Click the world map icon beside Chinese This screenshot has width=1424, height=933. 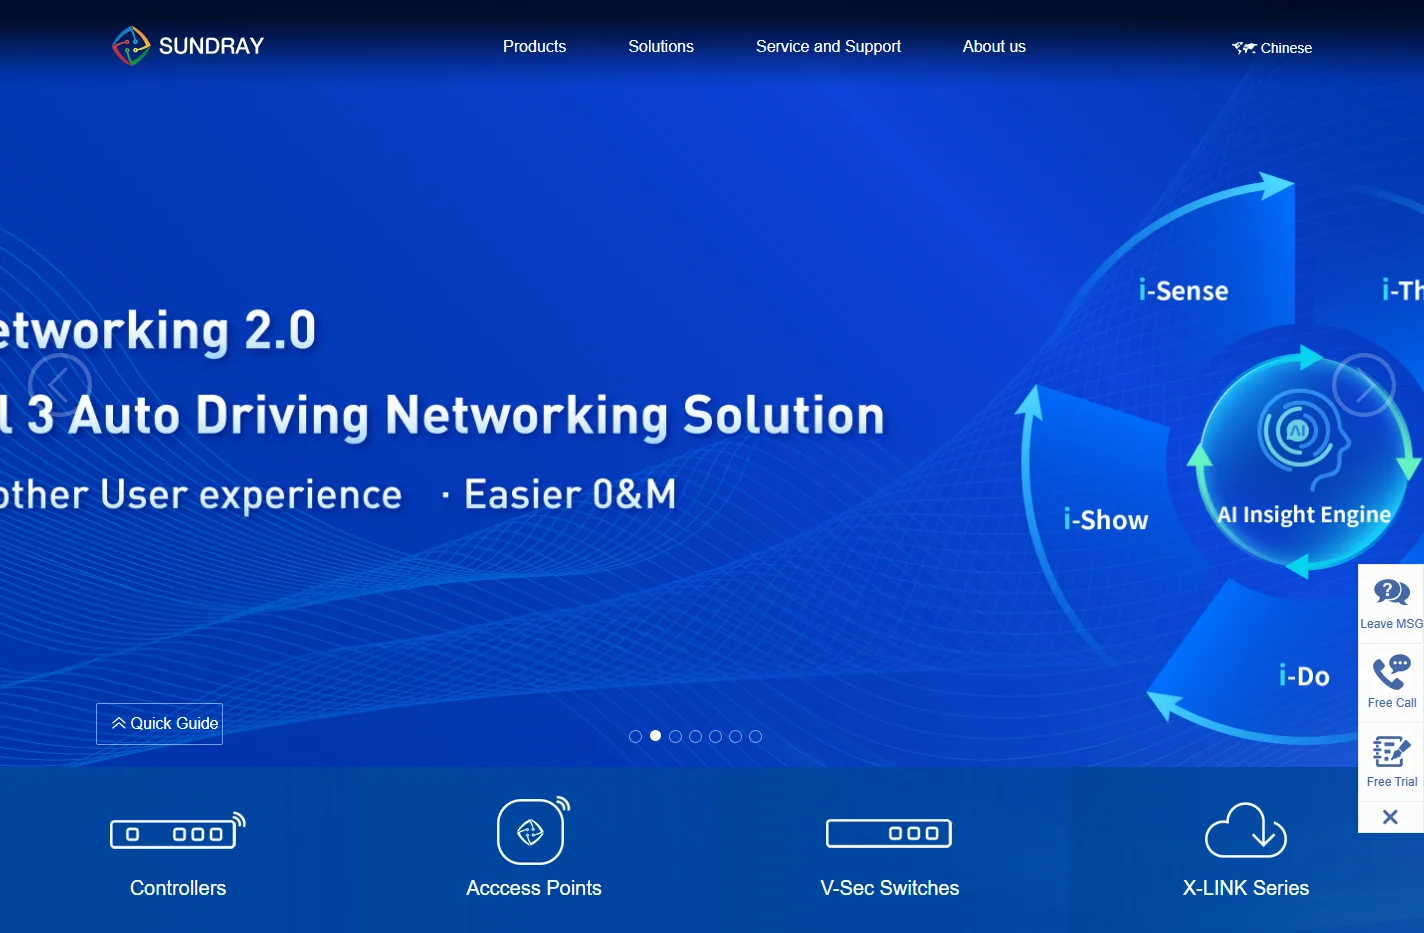1244,48
